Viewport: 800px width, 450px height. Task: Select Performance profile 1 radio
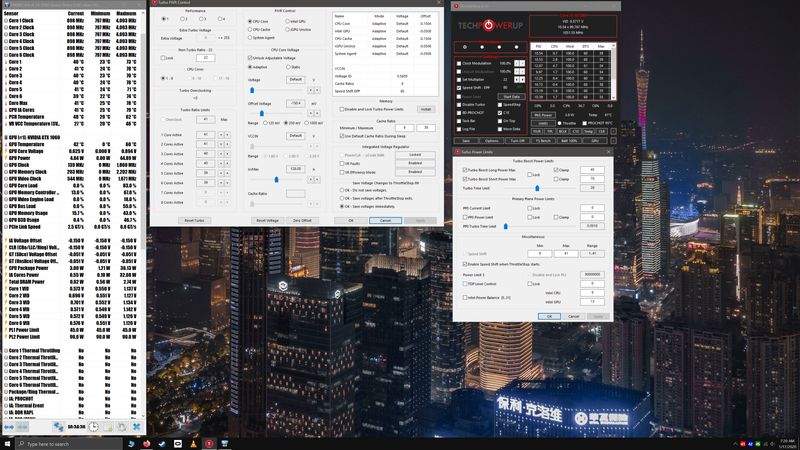click(x=164, y=19)
